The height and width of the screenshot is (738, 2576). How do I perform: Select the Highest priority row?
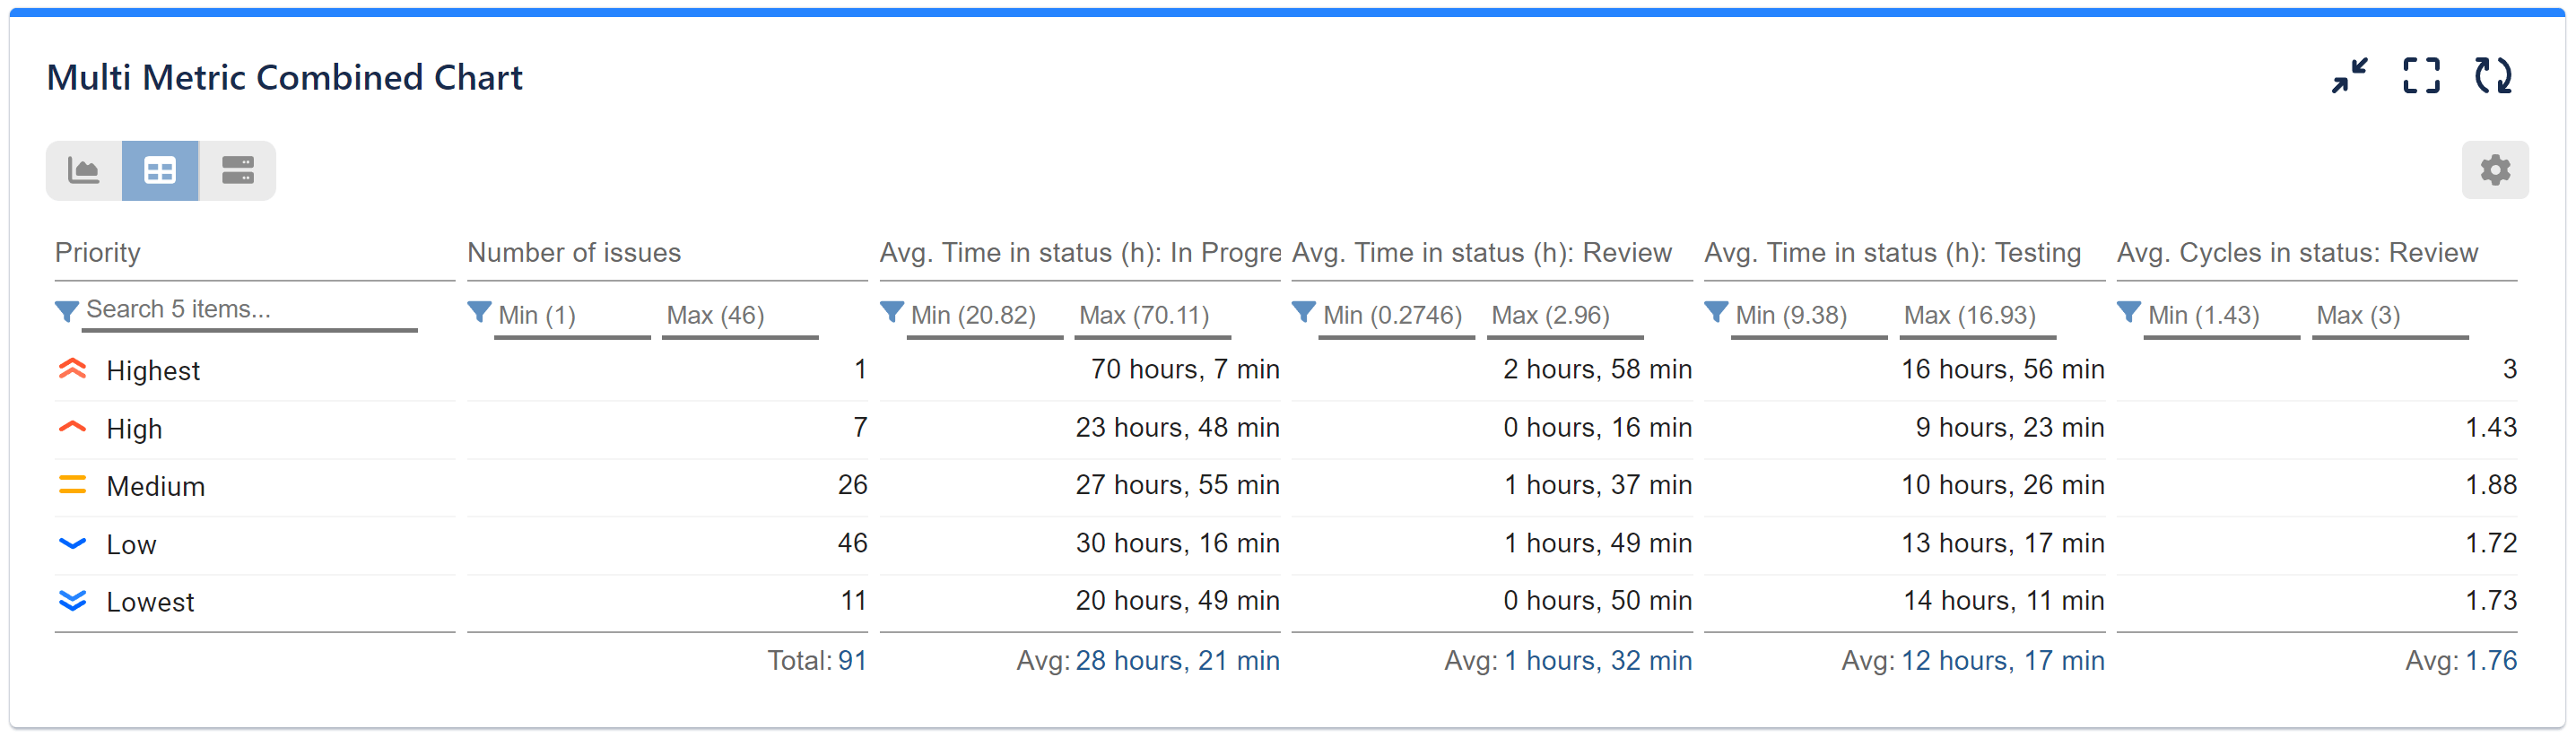153,371
